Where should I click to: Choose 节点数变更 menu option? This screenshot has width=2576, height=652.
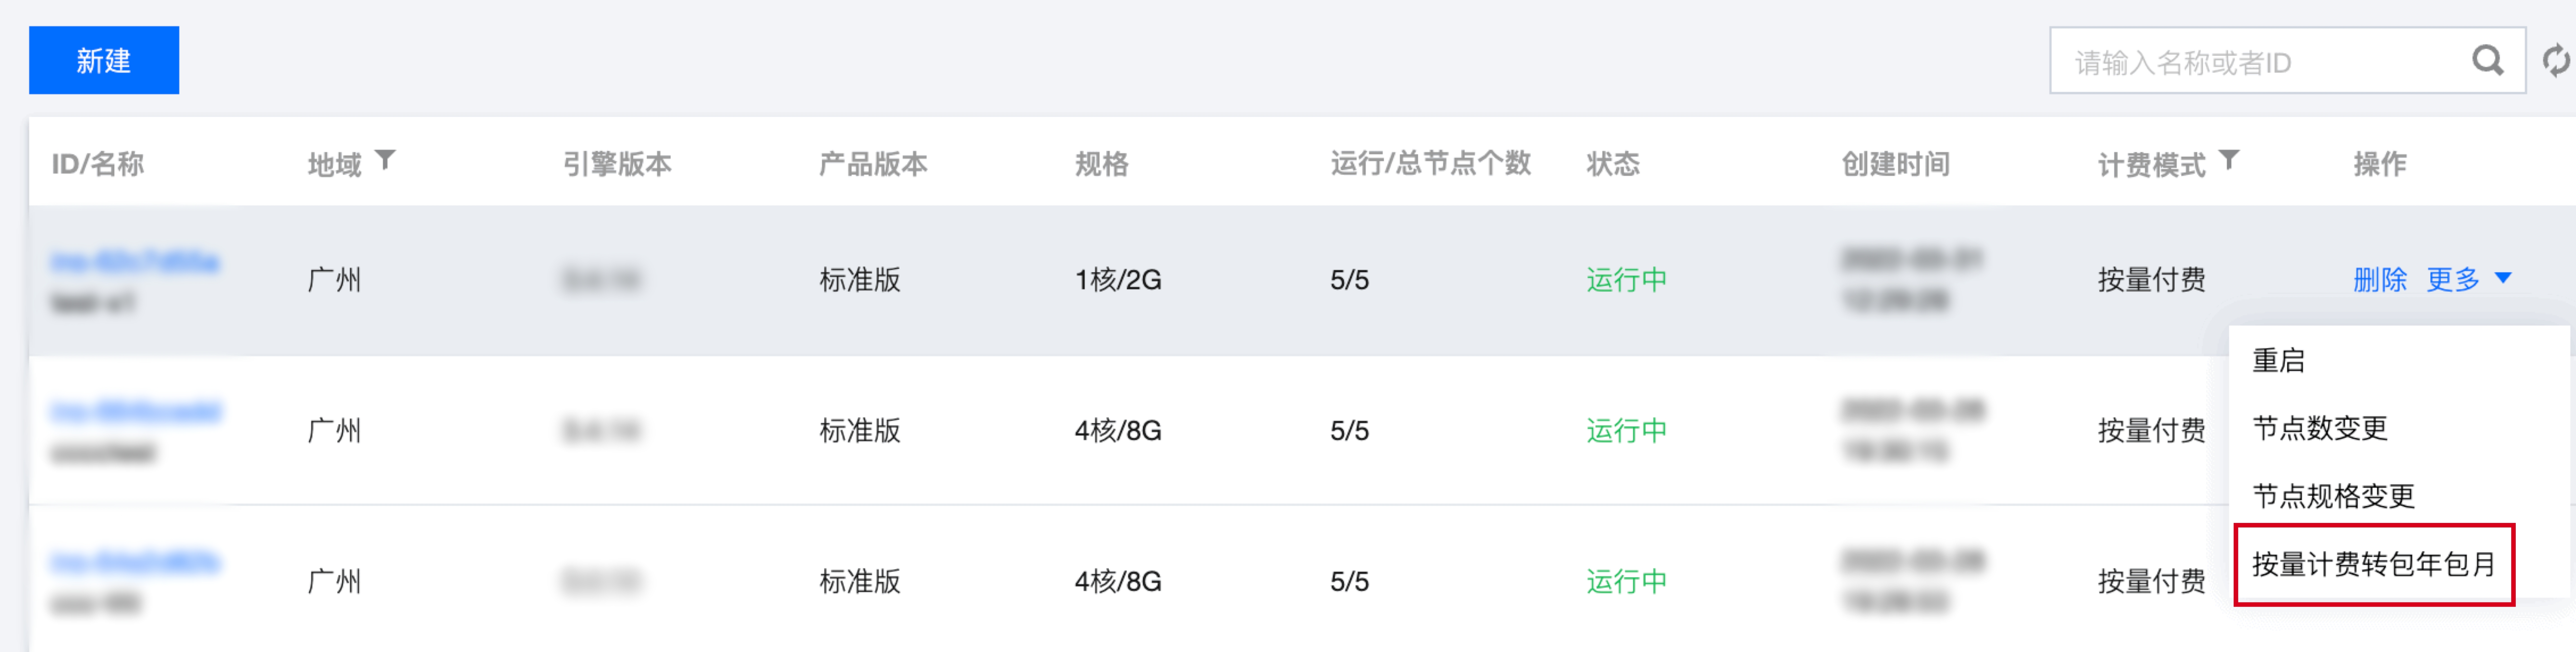click(x=2320, y=428)
